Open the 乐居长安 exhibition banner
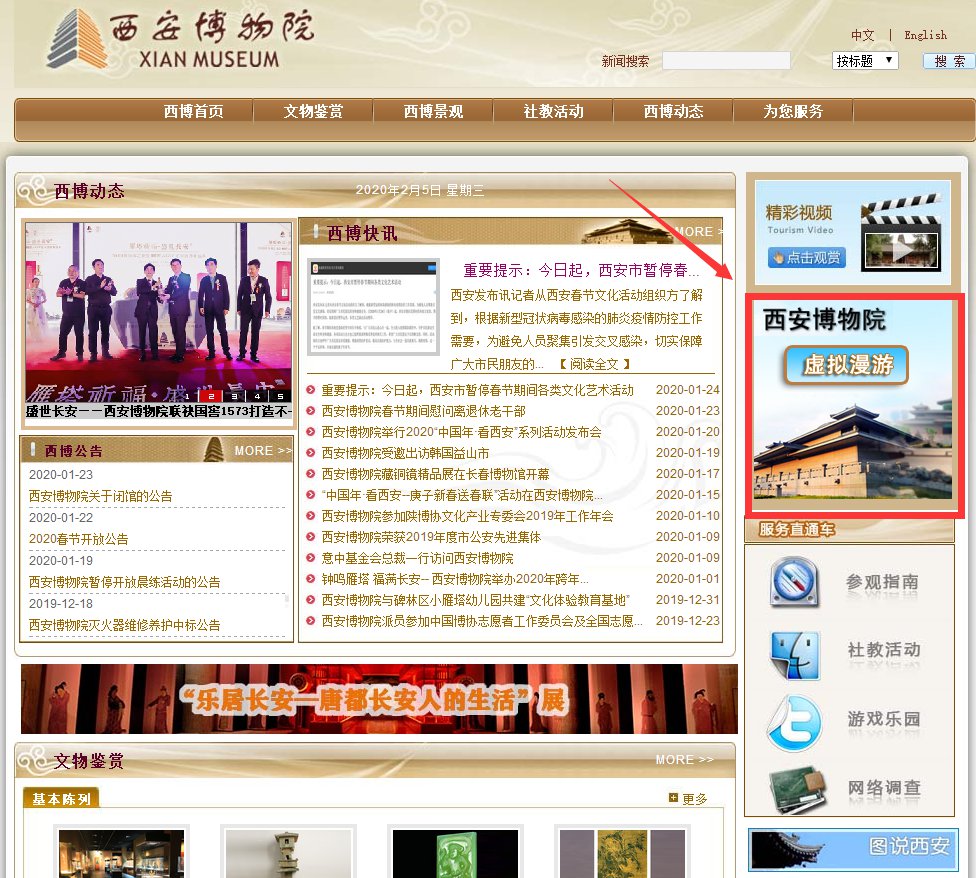This screenshot has height=878, width=976. pyautogui.click(x=379, y=699)
